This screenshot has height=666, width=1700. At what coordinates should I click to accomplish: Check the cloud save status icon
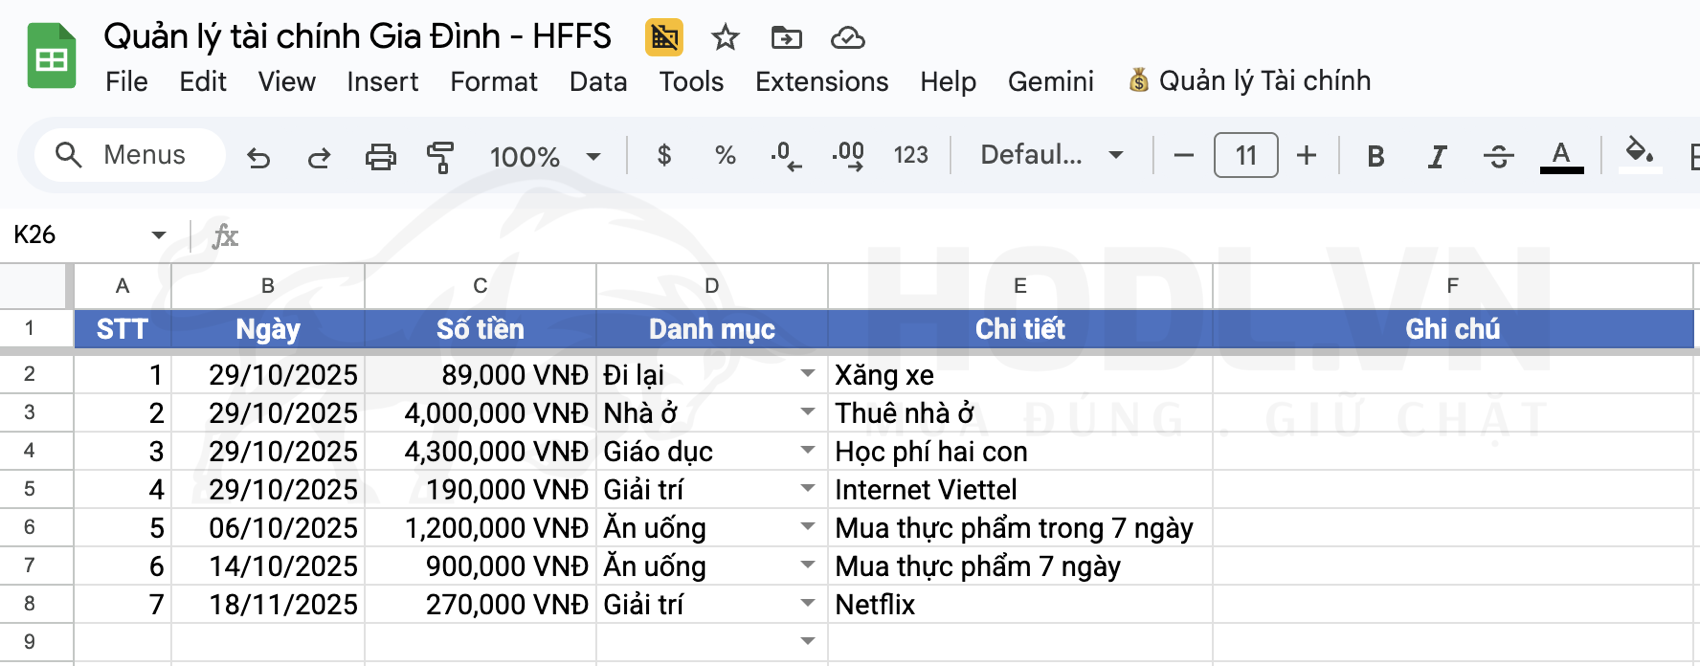point(848,38)
